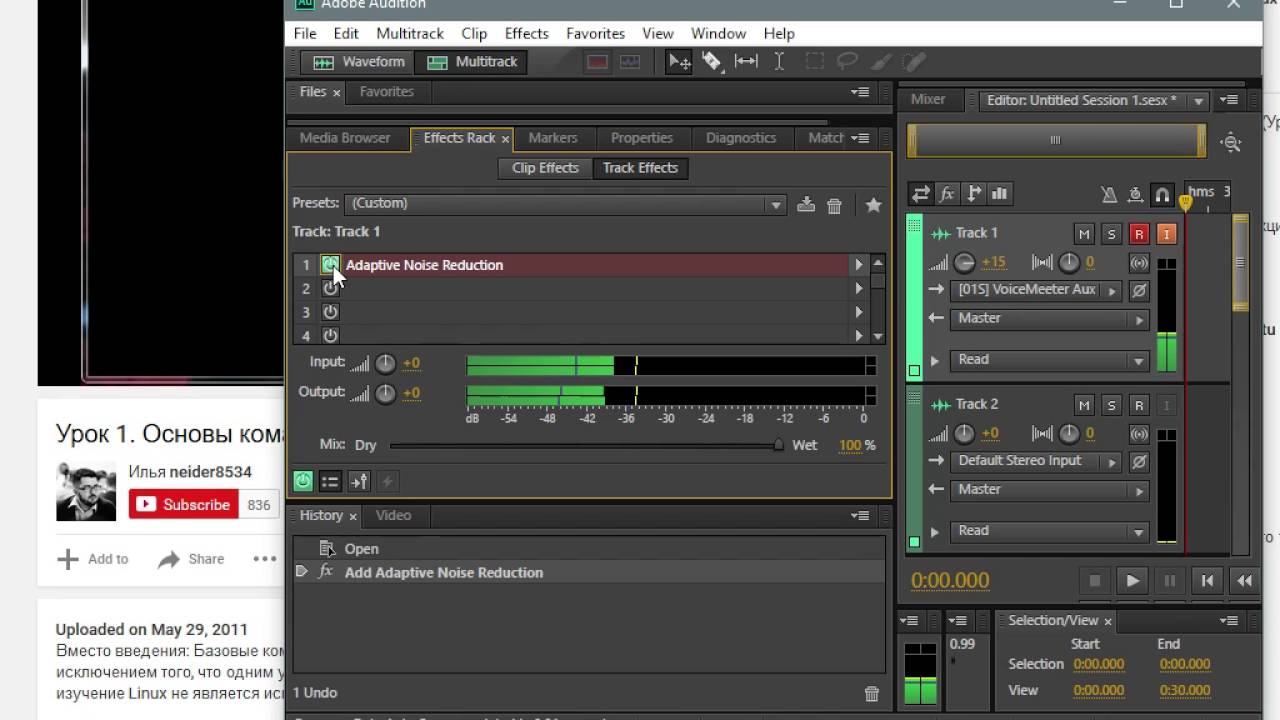Open Adaptive Noise Reduction slot arrow menu
The height and width of the screenshot is (720, 1280).
tap(858, 265)
